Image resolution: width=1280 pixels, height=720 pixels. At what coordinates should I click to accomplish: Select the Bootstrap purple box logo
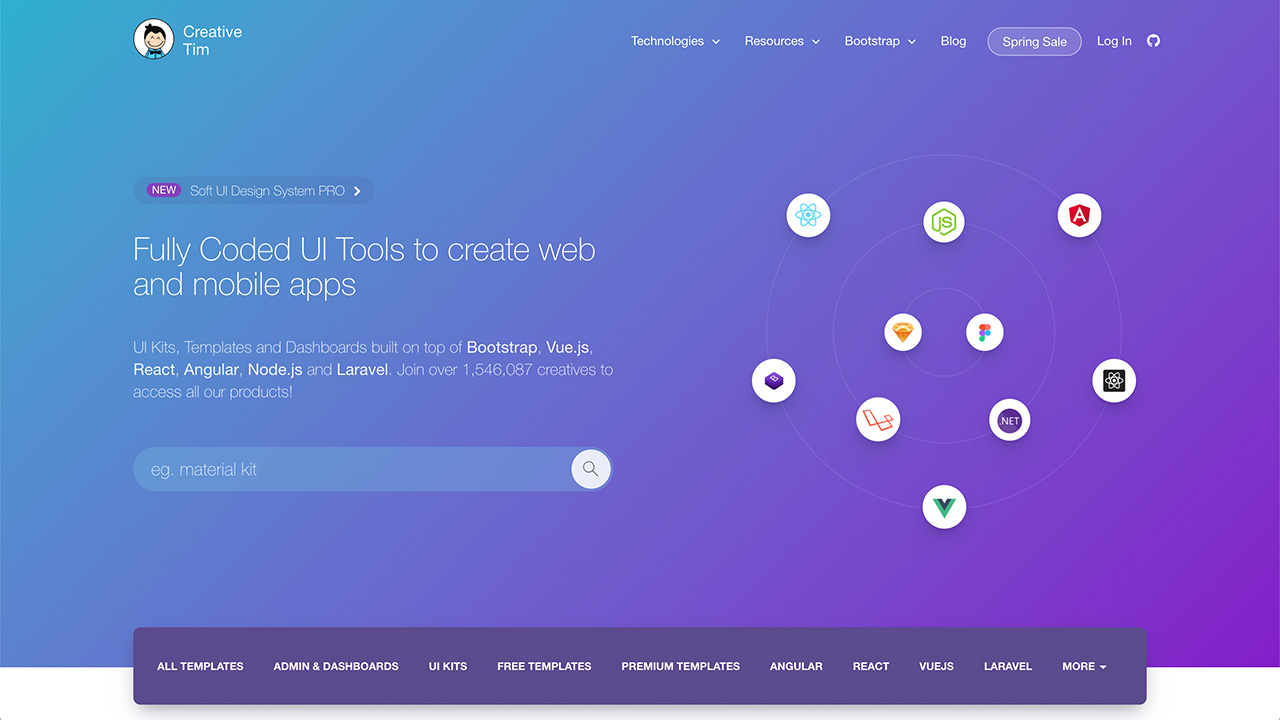tap(773, 381)
